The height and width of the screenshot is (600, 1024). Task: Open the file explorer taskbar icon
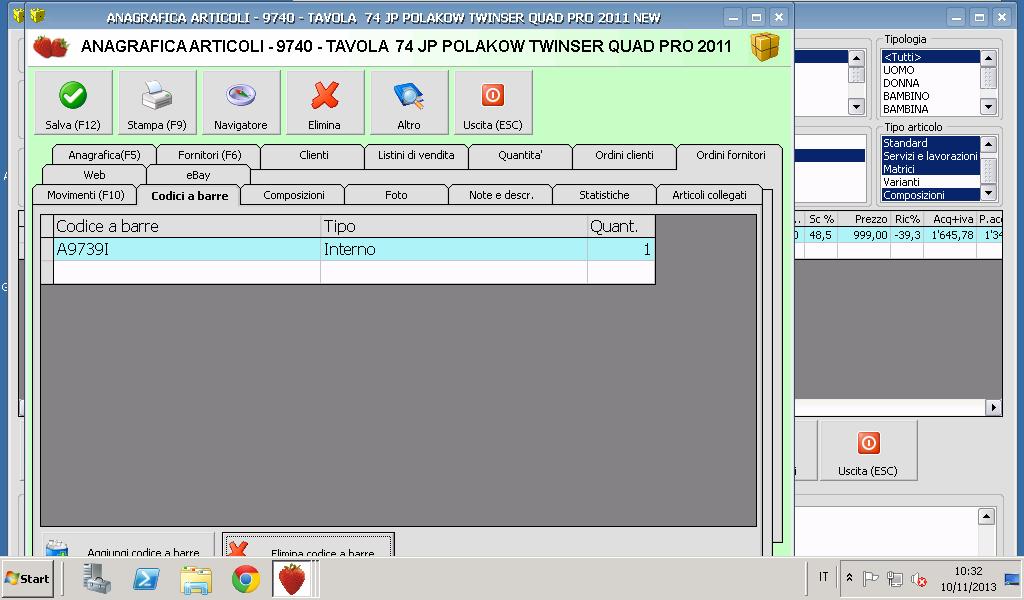[x=196, y=579]
